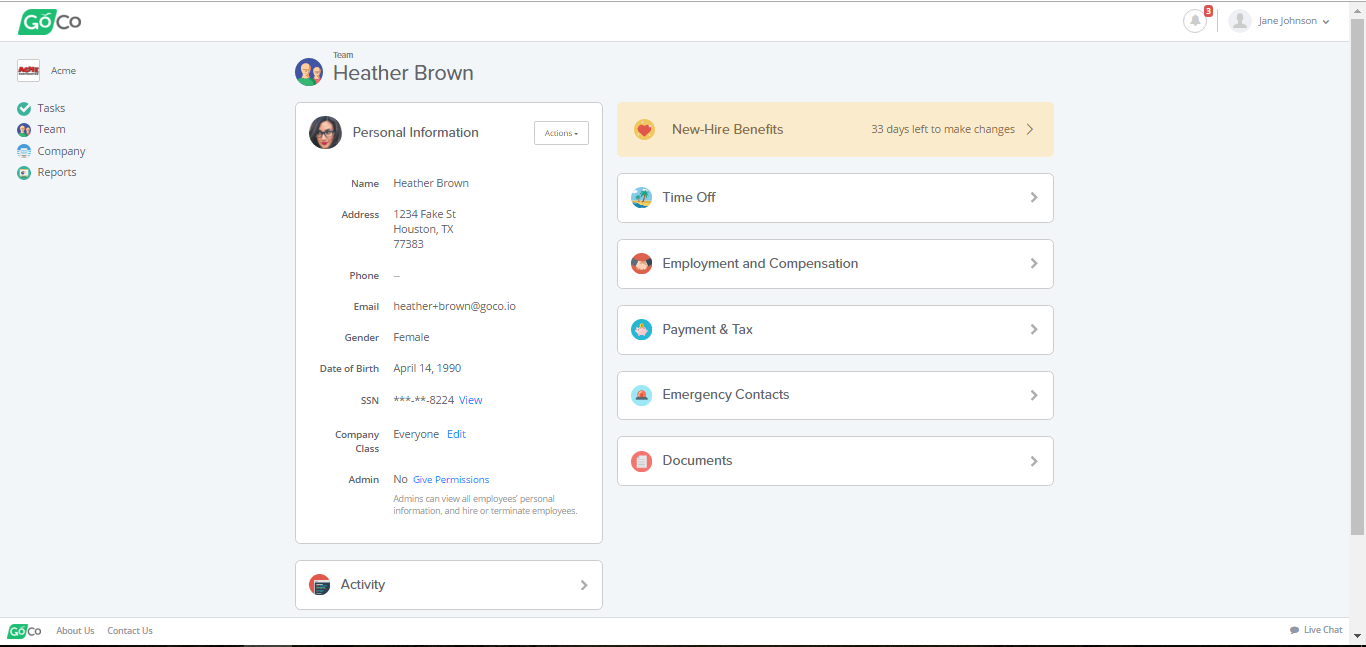The image size is (1366, 647).
Task: Click the Tasks checkmark icon in sidebar
Action: point(24,108)
